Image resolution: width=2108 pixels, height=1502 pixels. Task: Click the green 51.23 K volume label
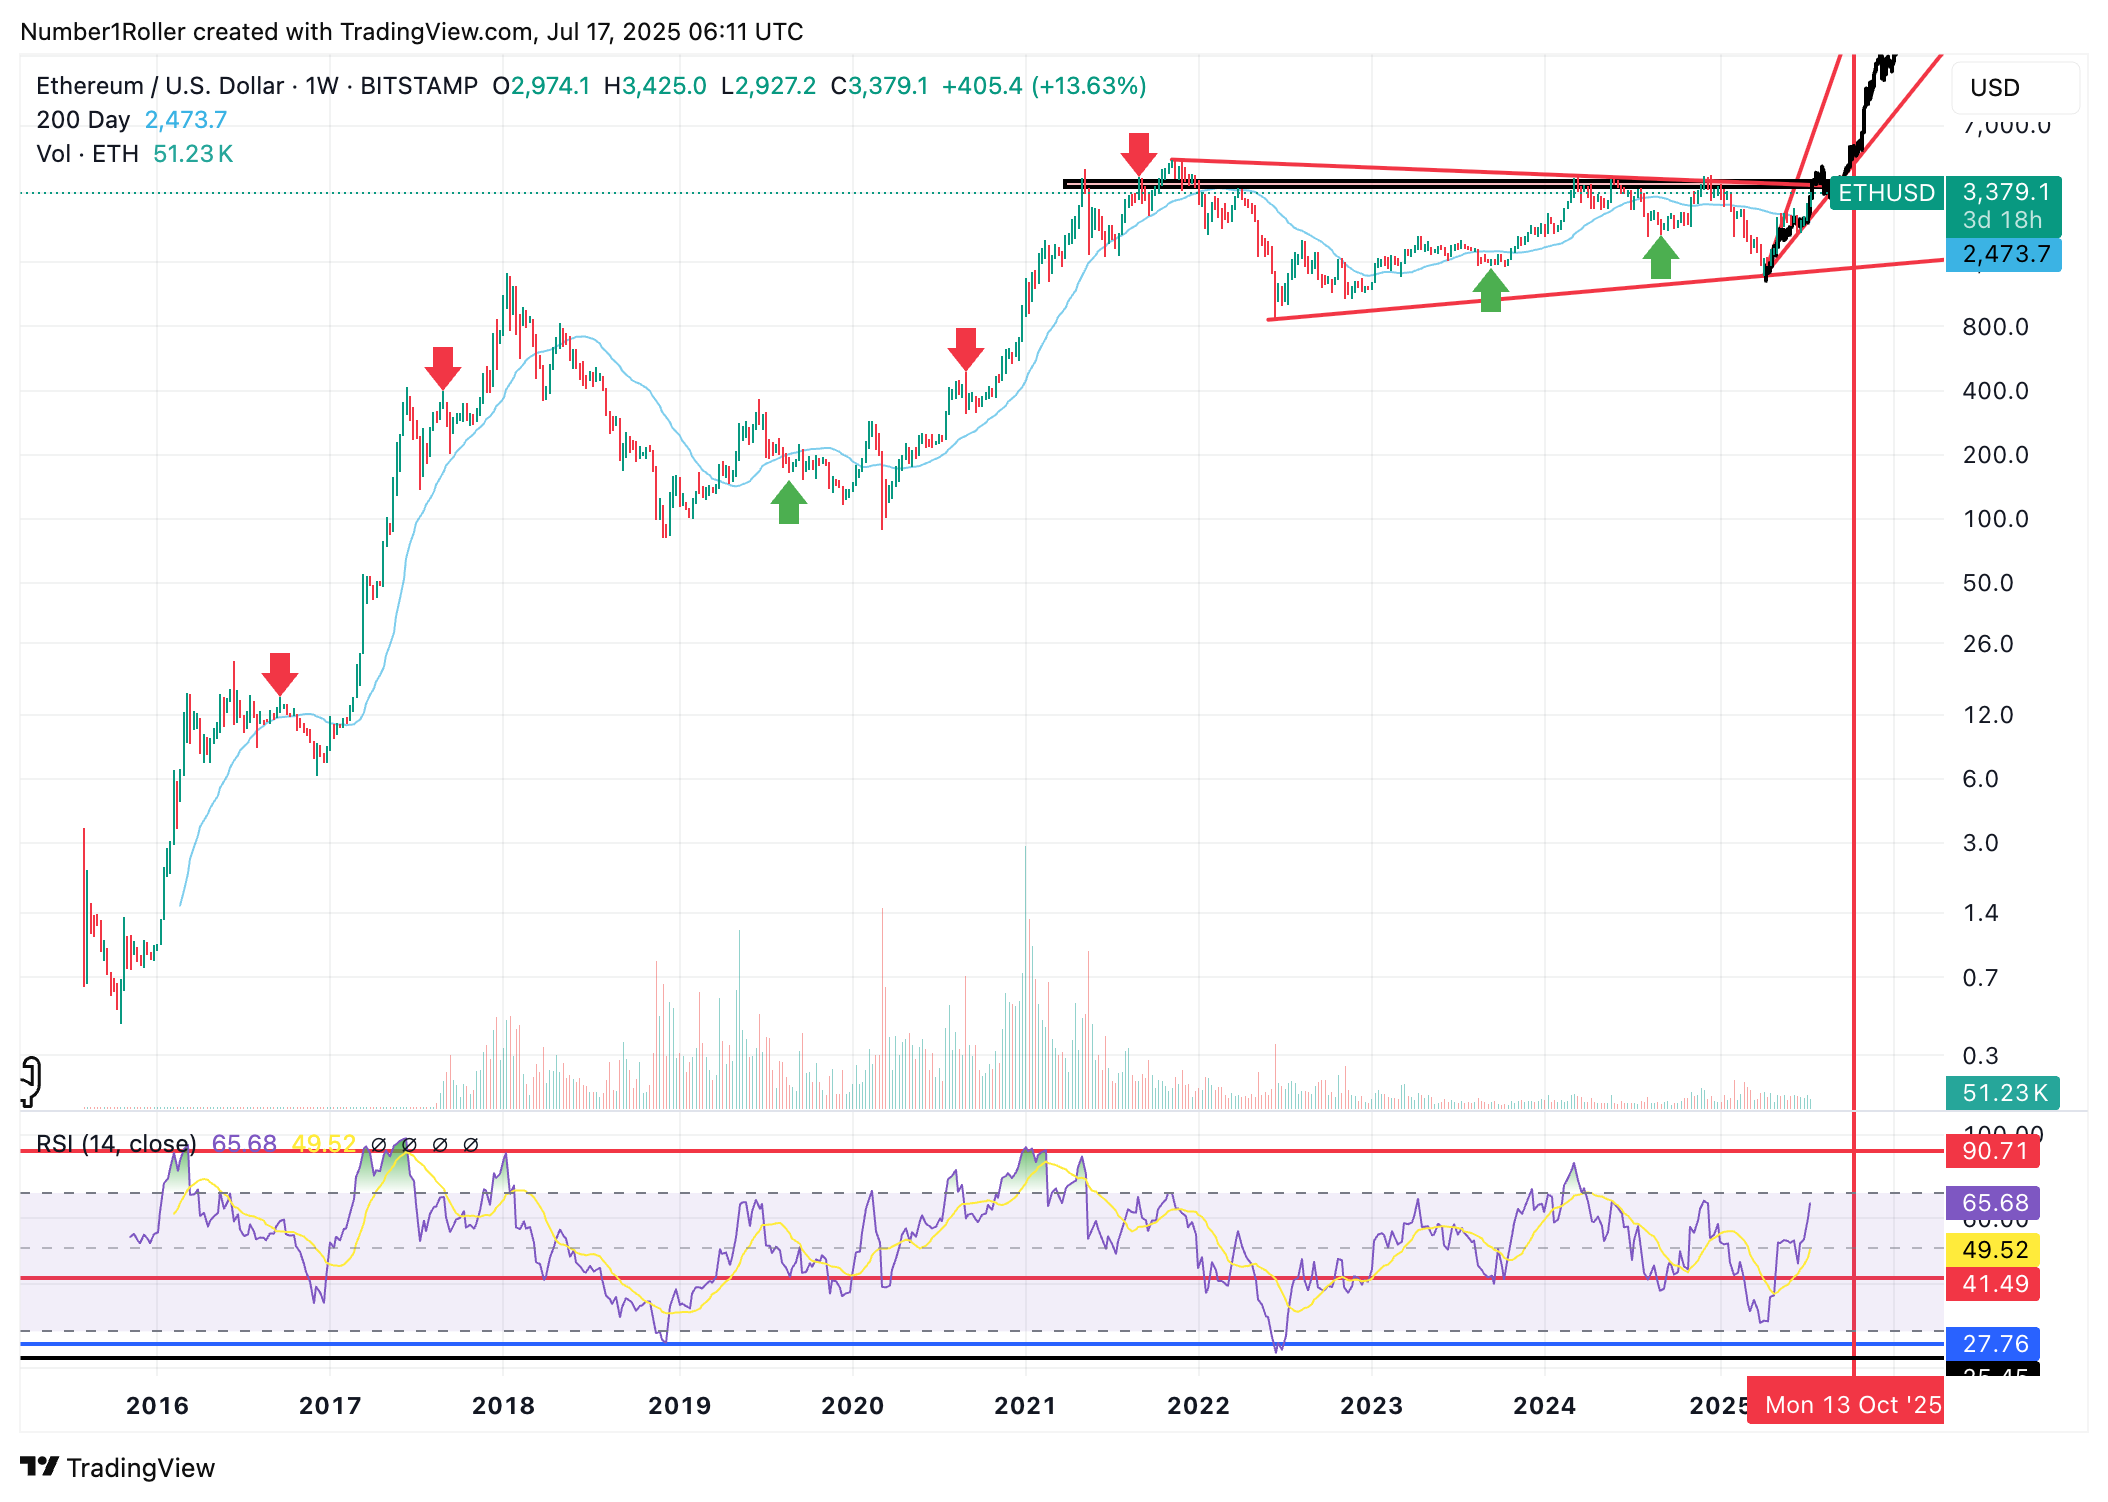[x=2003, y=1093]
